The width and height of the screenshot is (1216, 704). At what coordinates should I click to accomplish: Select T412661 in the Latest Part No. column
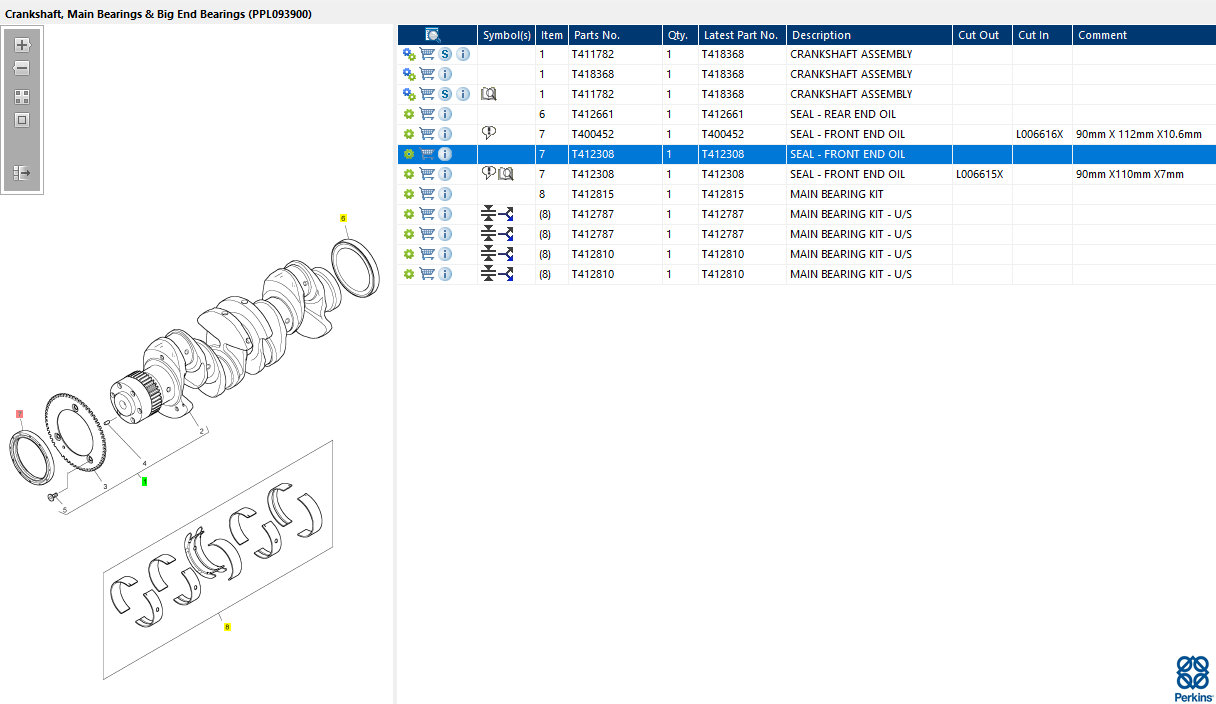[723, 114]
